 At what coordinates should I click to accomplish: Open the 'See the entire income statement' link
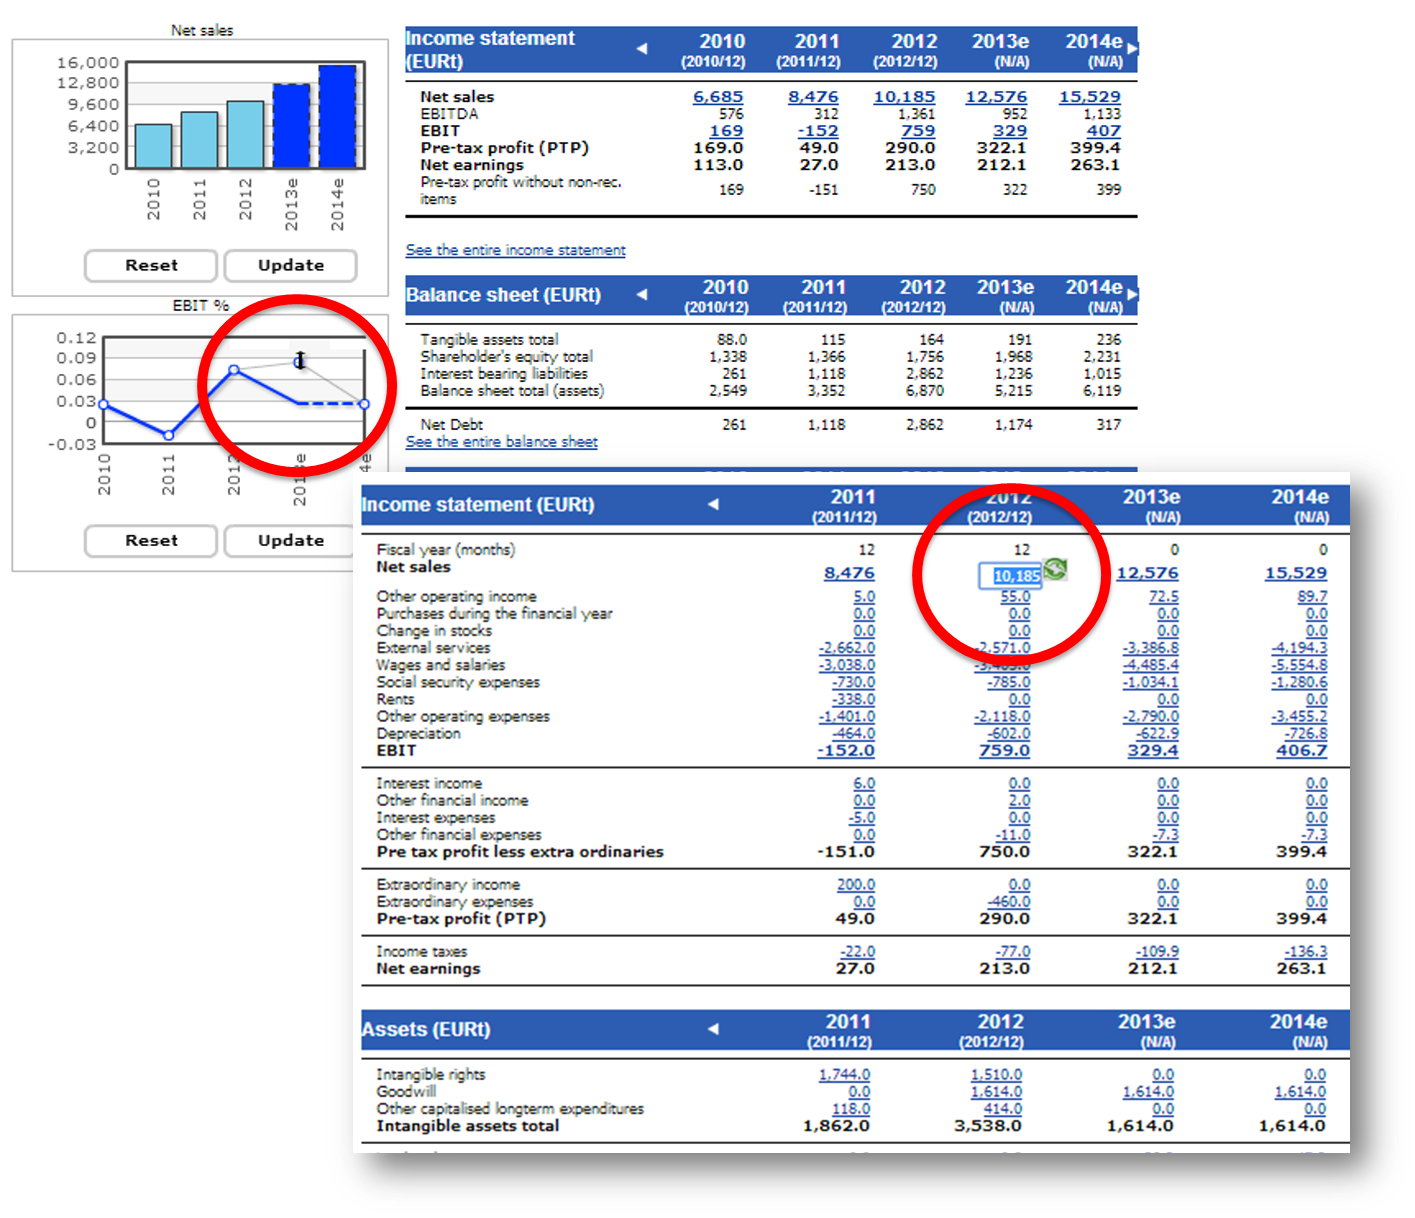pyautogui.click(x=515, y=250)
